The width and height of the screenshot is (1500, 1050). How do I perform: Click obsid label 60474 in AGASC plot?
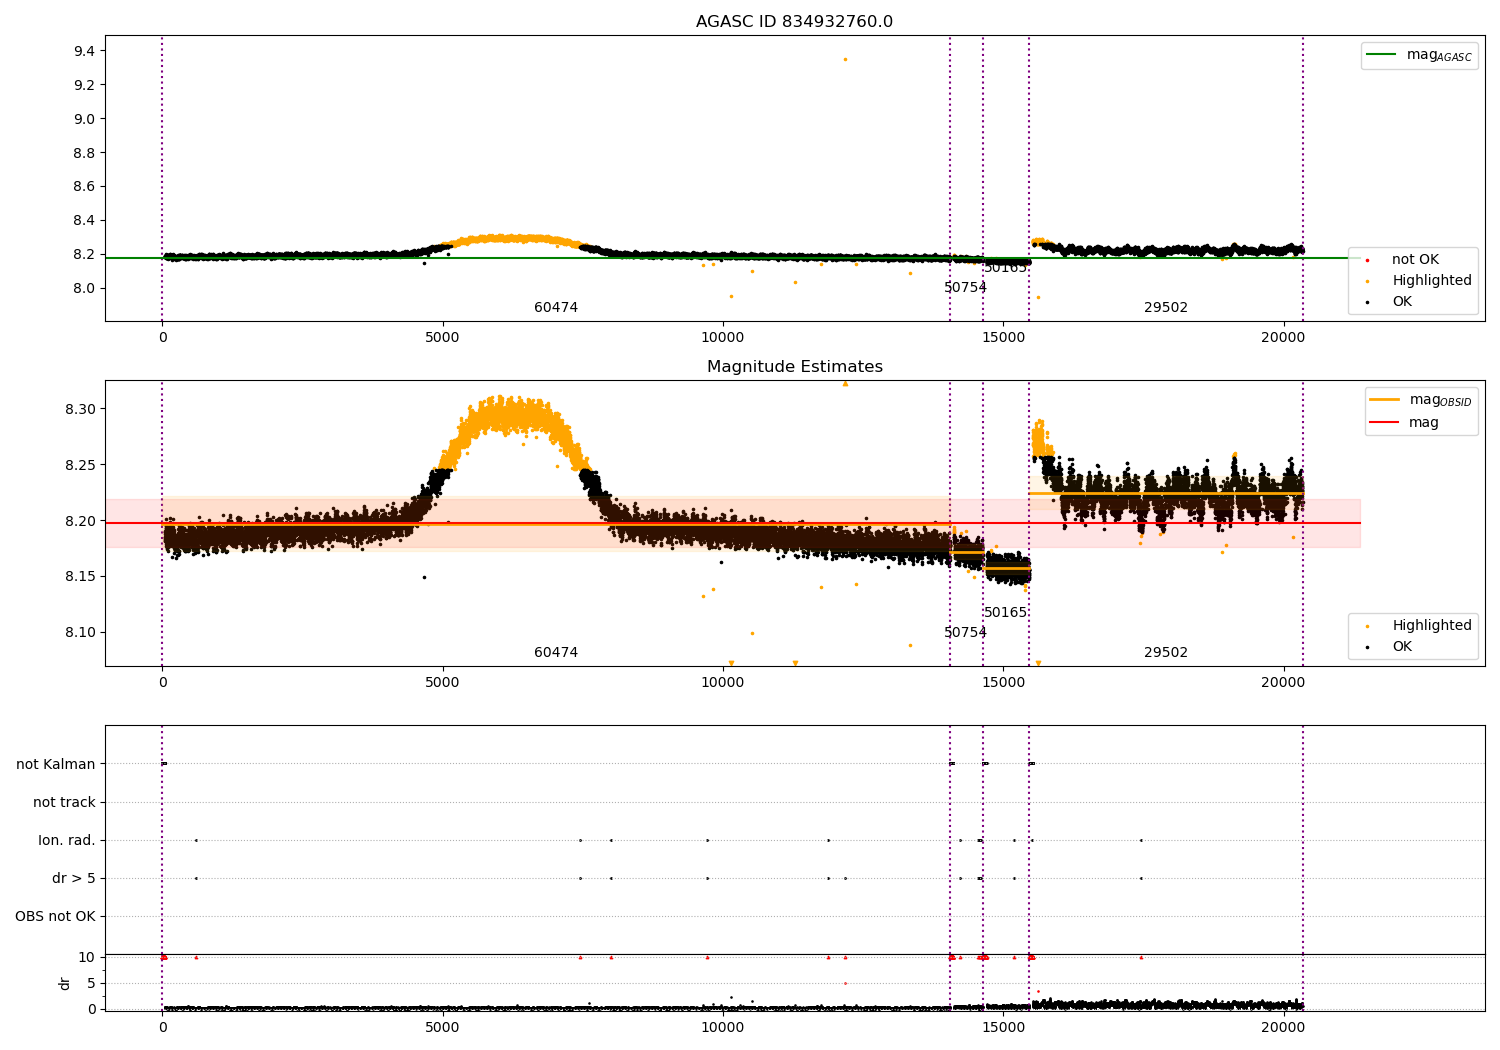point(556,308)
